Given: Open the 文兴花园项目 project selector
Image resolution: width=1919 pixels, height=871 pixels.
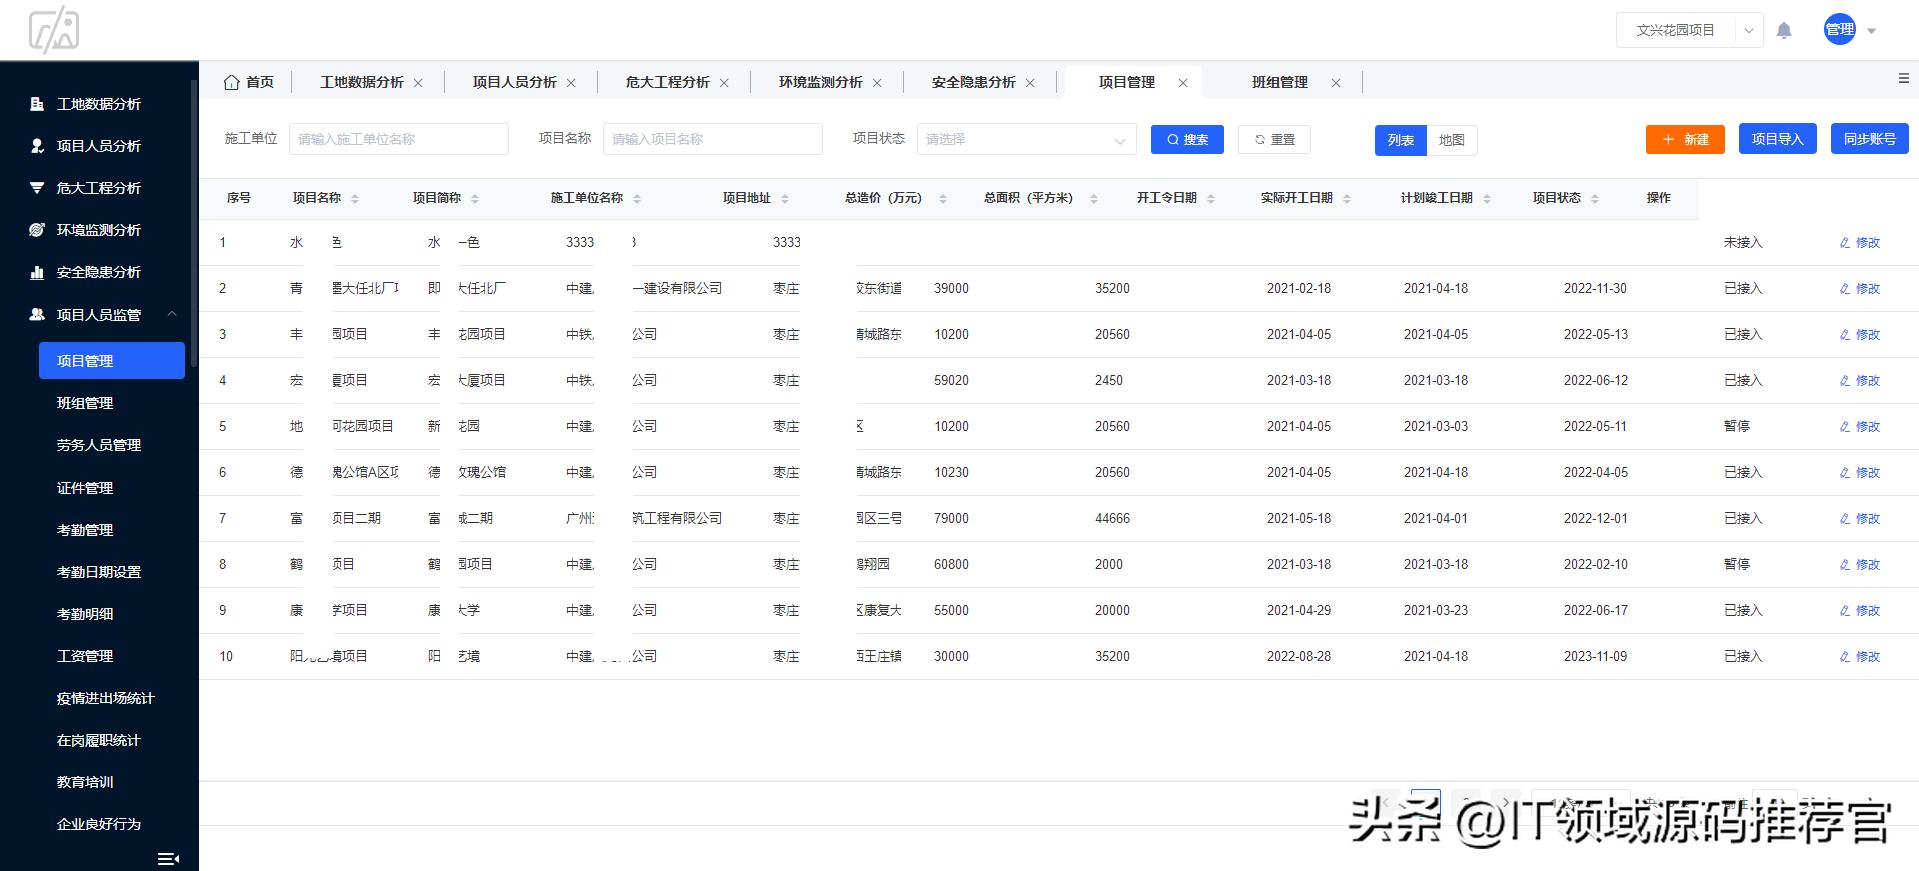Looking at the screenshot, I should pos(1689,30).
